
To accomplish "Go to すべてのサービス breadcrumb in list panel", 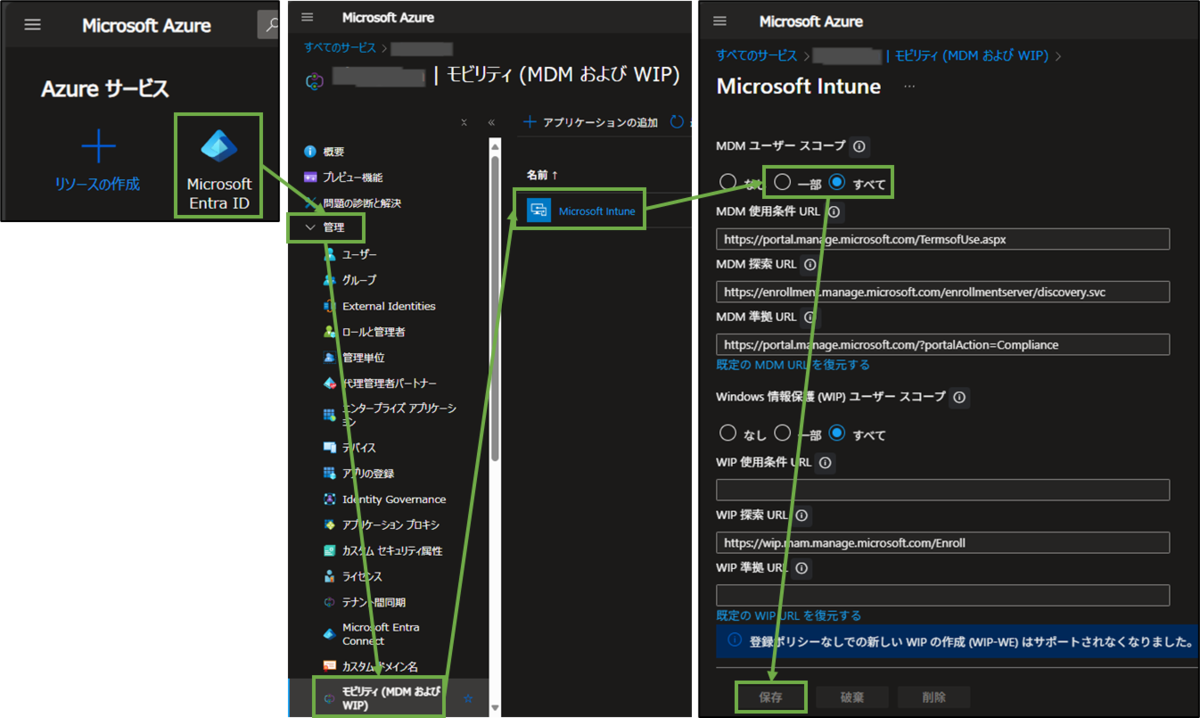I will click(340, 47).
